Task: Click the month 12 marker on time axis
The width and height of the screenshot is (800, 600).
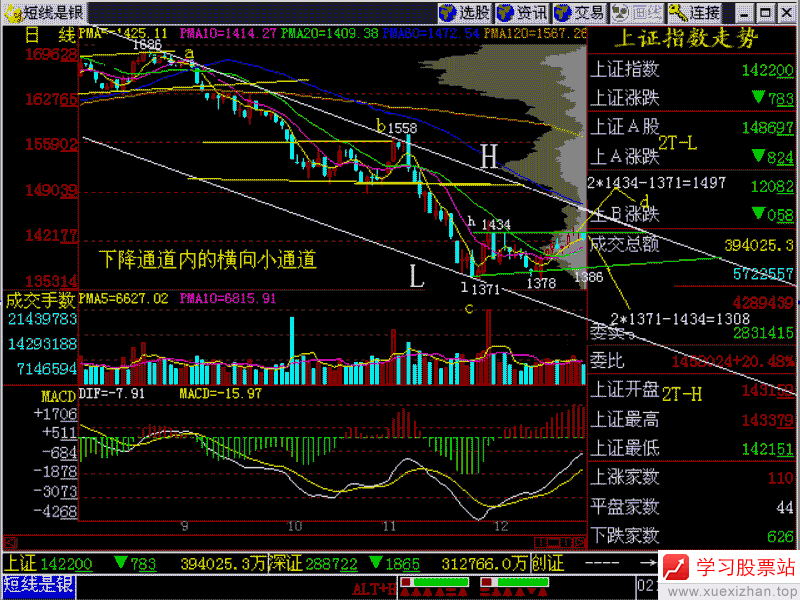Action: (x=502, y=526)
